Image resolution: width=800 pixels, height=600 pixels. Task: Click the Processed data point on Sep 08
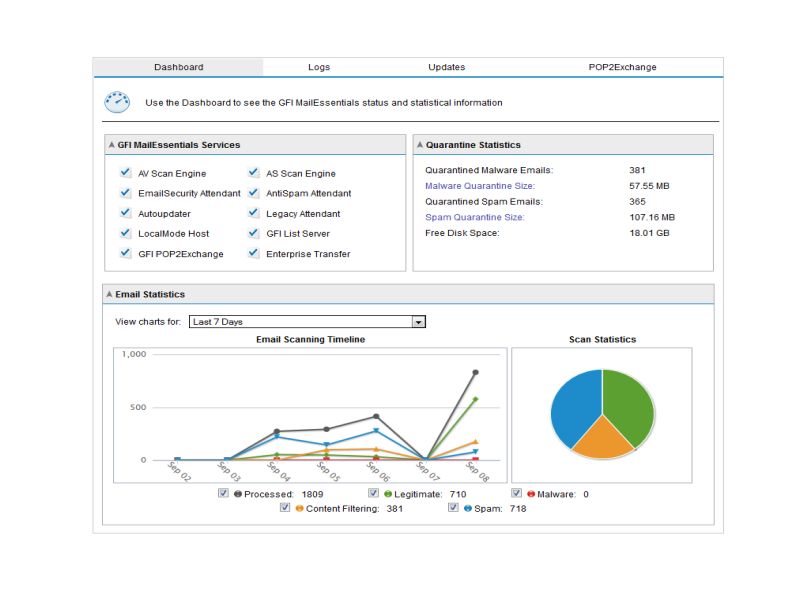pos(476,372)
